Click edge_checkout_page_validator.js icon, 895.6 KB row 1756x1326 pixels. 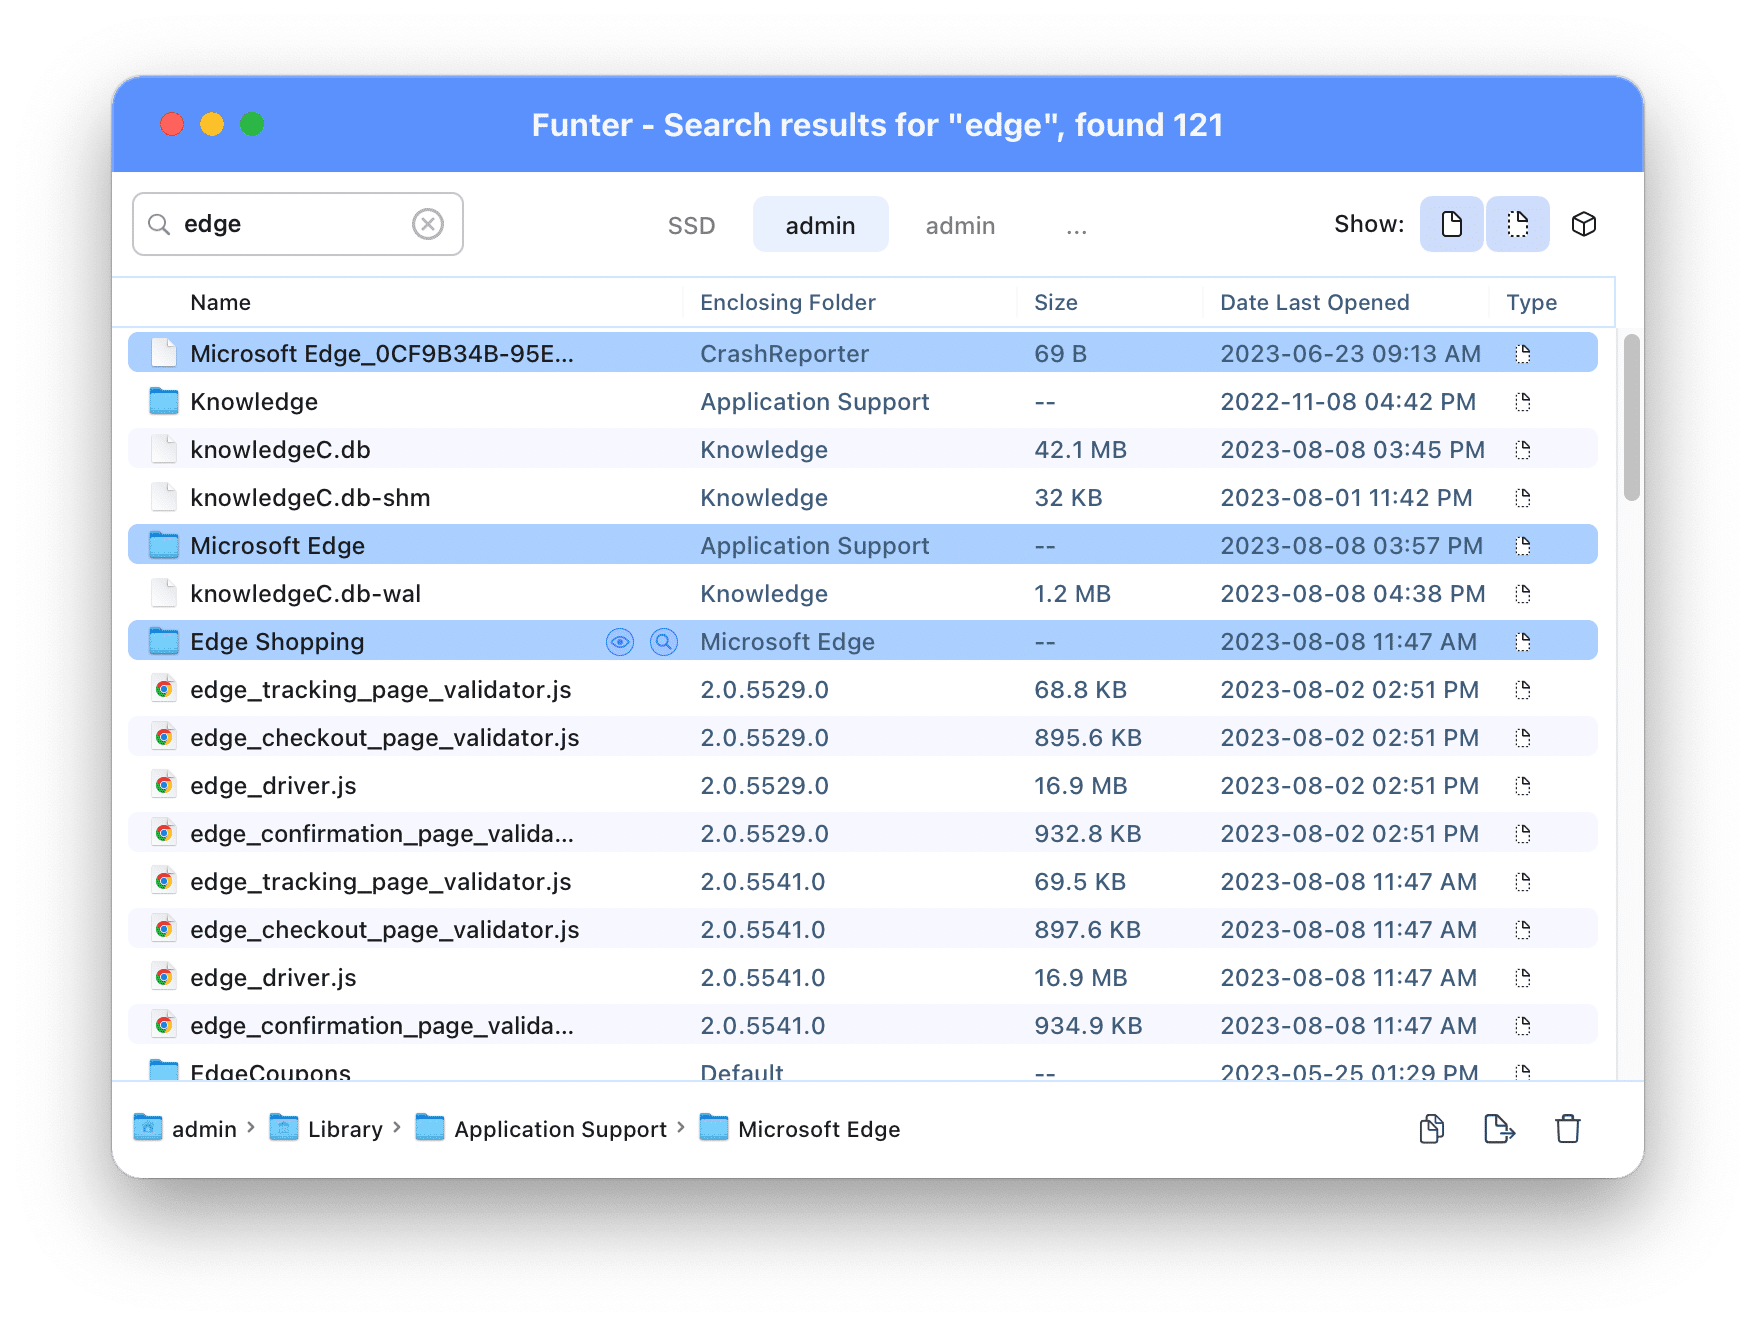pyautogui.click(x=164, y=737)
